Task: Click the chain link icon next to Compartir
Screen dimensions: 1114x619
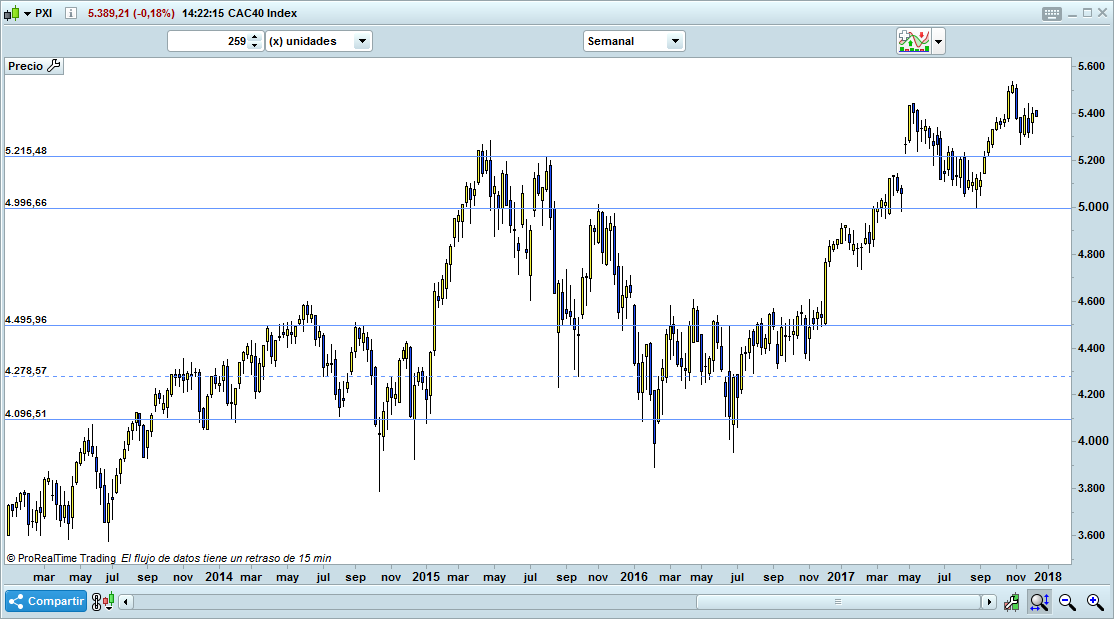Action: click(97, 602)
